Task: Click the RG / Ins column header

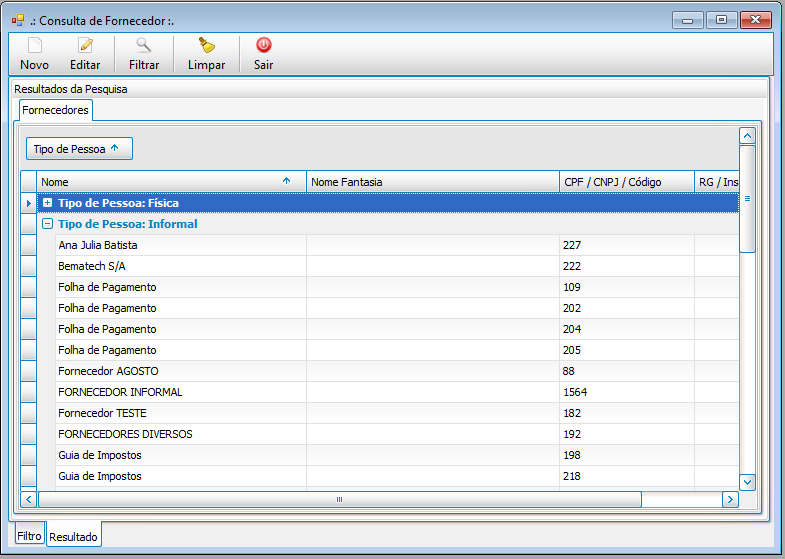Action: point(716,182)
